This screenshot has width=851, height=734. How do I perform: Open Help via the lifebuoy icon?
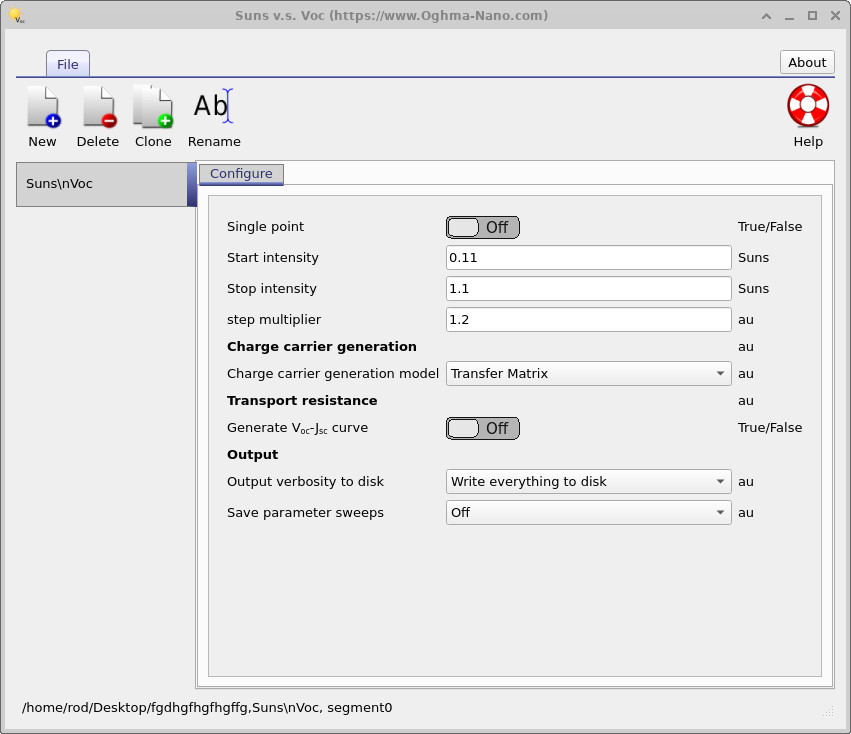point(807,105)
